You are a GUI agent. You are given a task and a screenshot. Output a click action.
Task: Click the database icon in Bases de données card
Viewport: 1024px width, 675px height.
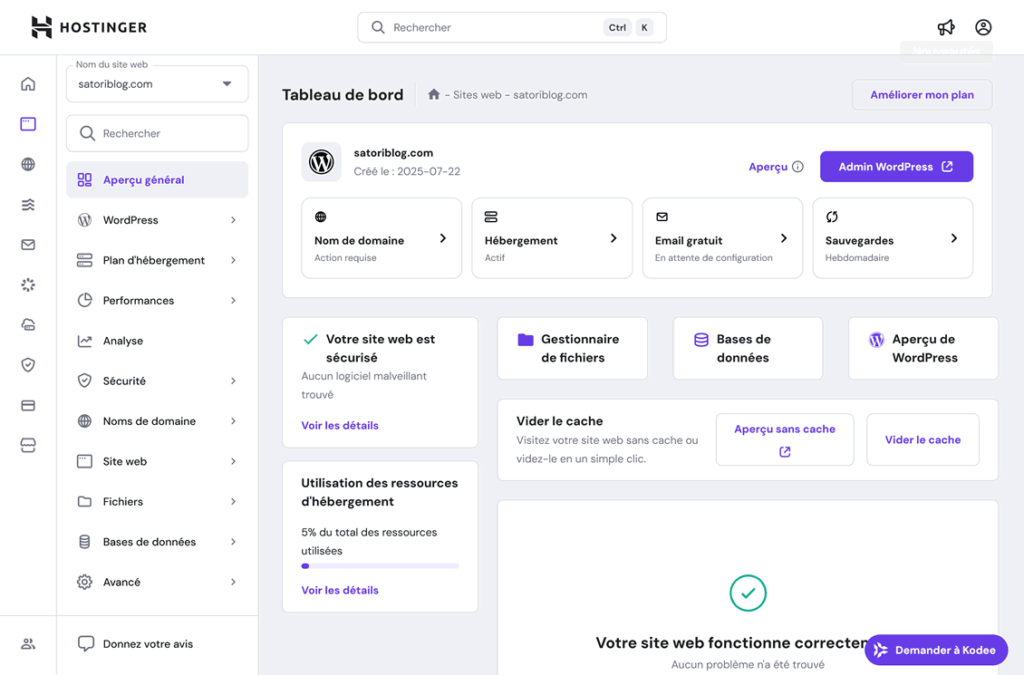(x=701, y=339)
